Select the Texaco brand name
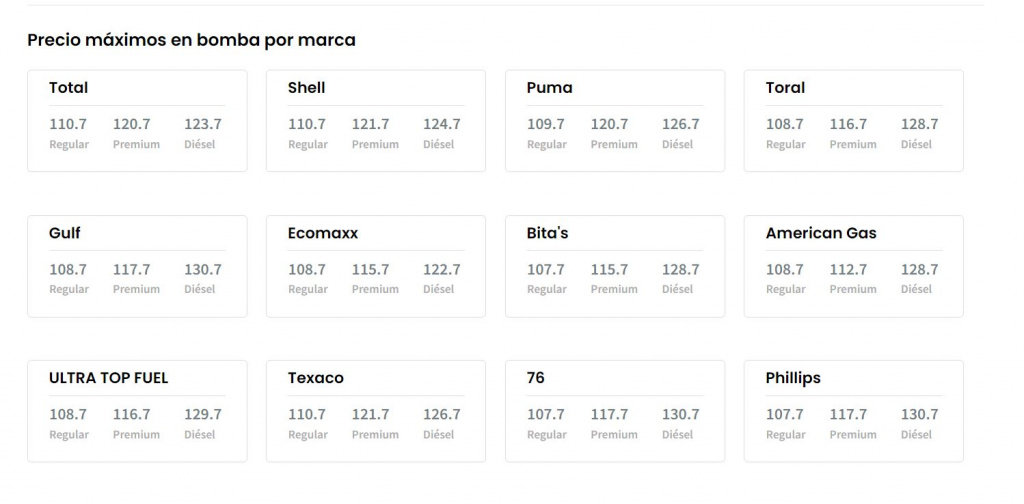 pos(316,378)
